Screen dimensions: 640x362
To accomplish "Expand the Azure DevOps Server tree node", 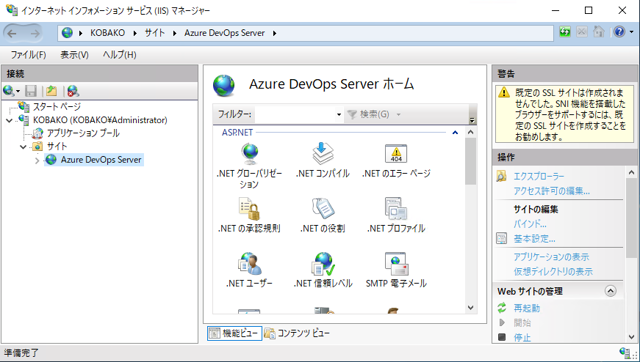I will [x=37, y=160].
